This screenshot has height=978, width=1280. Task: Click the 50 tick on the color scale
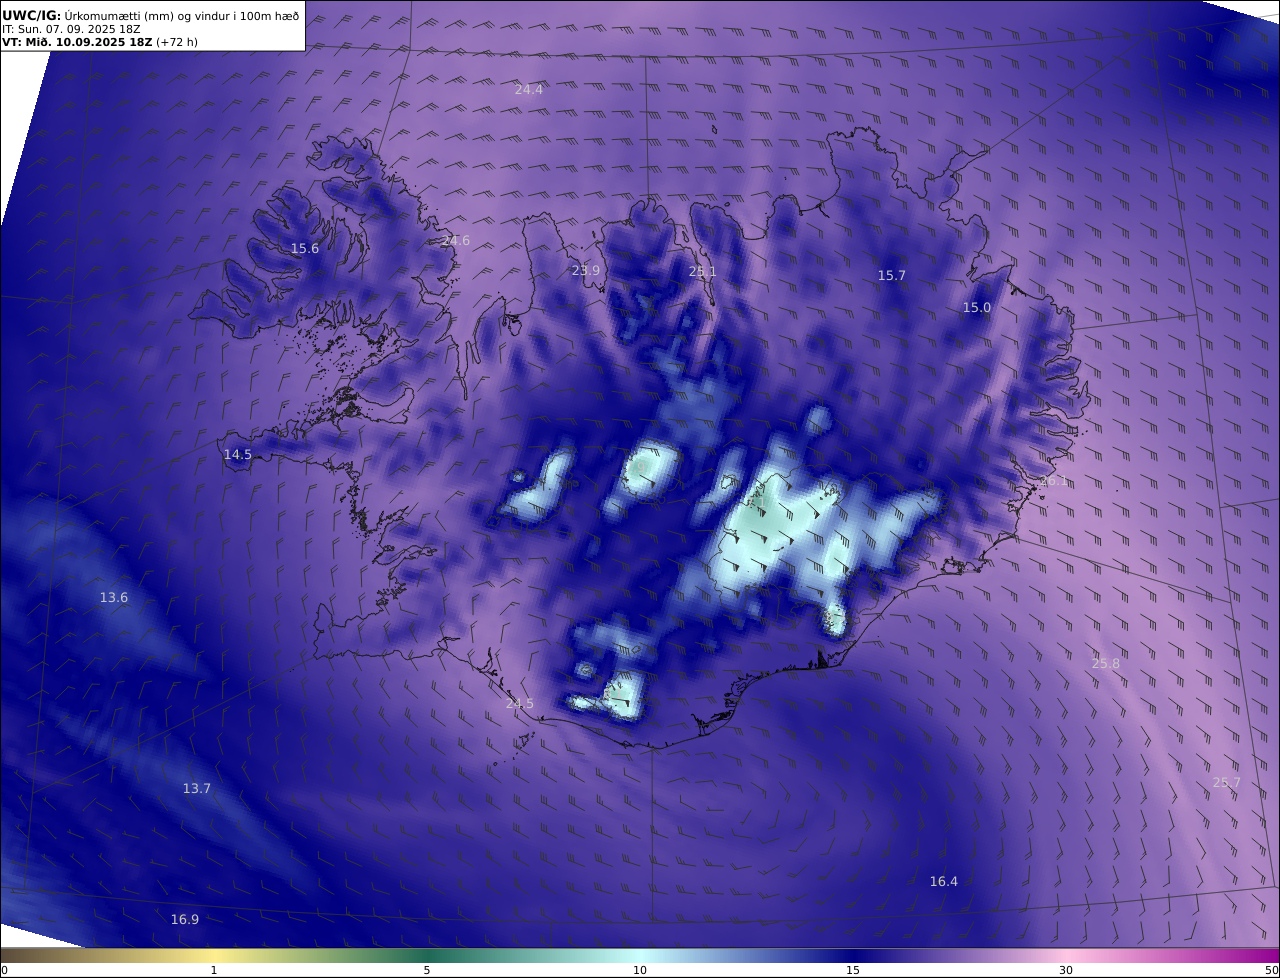1272,970
